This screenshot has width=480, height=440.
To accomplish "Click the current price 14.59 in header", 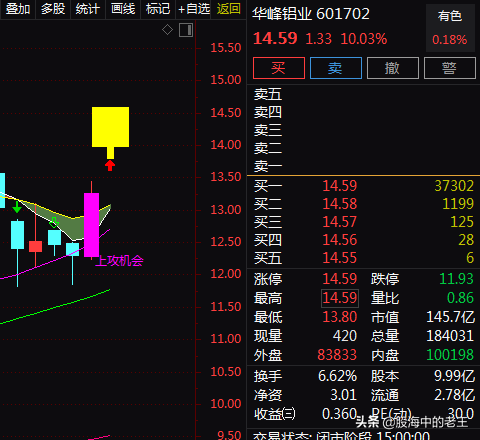I will coord(275,39).
